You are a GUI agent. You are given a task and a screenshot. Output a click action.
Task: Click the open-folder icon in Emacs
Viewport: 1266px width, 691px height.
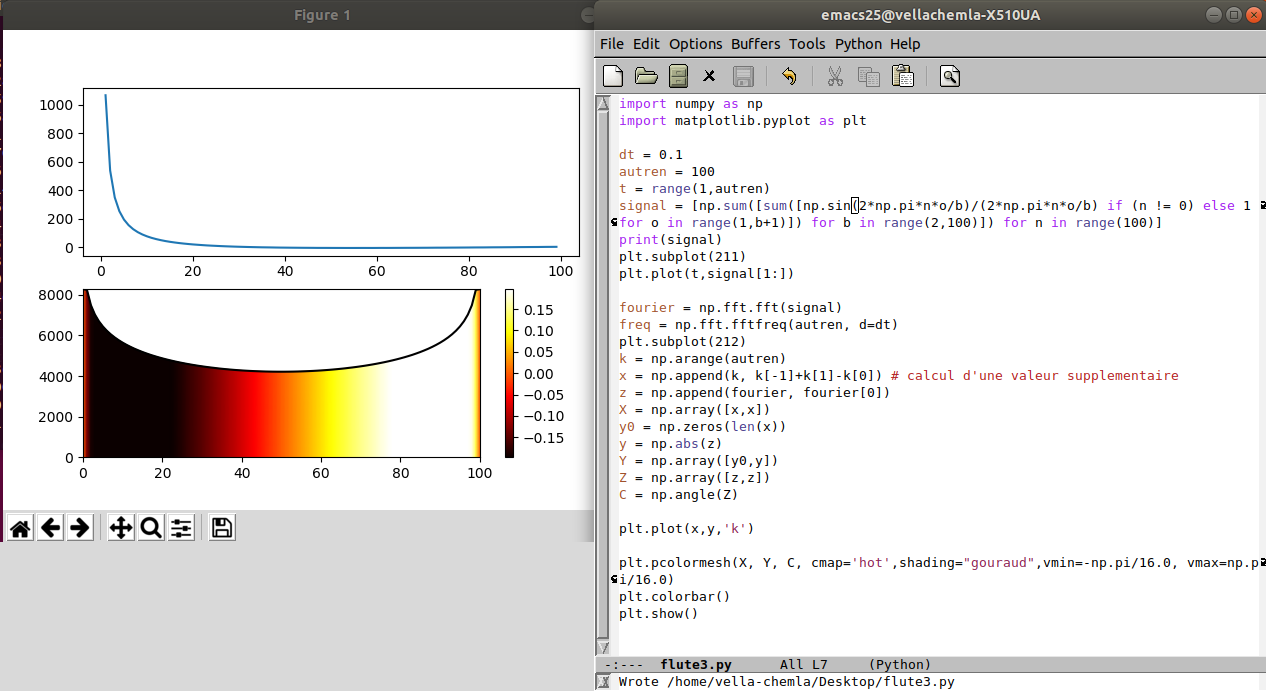pyautogui.click(x=646, y=76)
